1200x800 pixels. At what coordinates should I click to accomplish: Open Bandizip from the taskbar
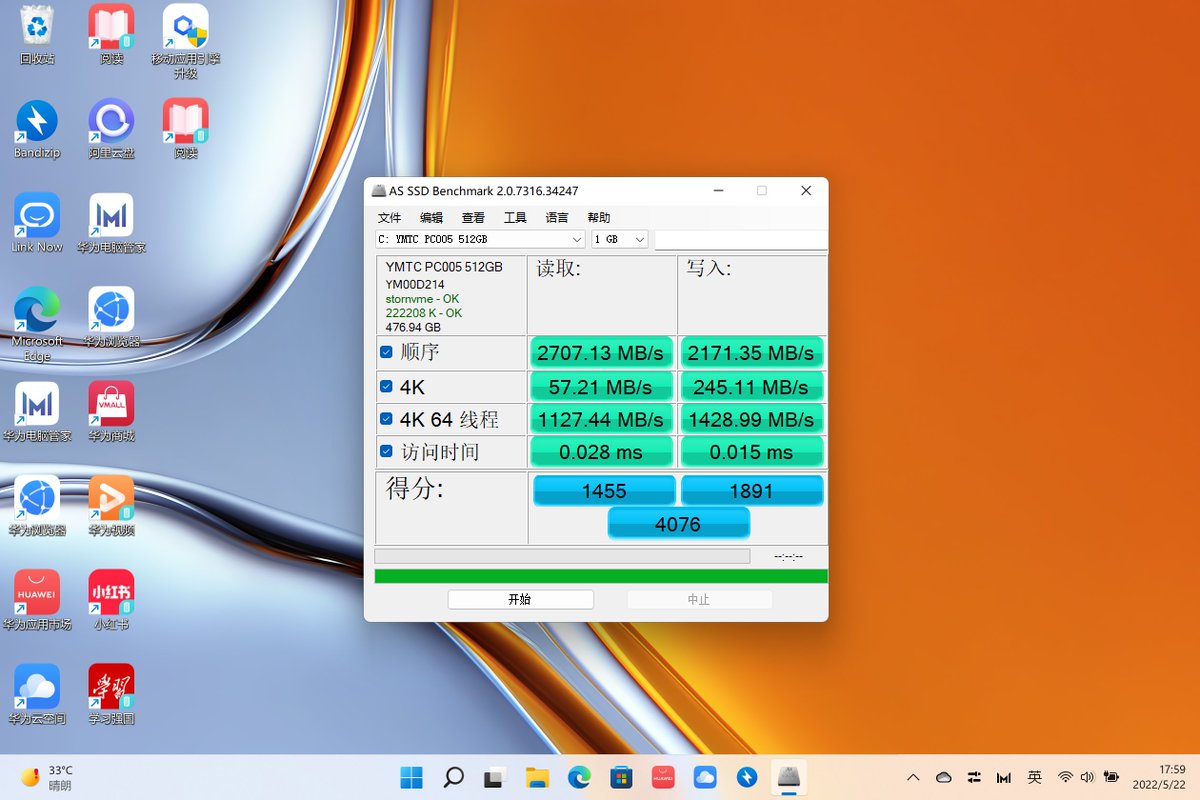(747, 777)
